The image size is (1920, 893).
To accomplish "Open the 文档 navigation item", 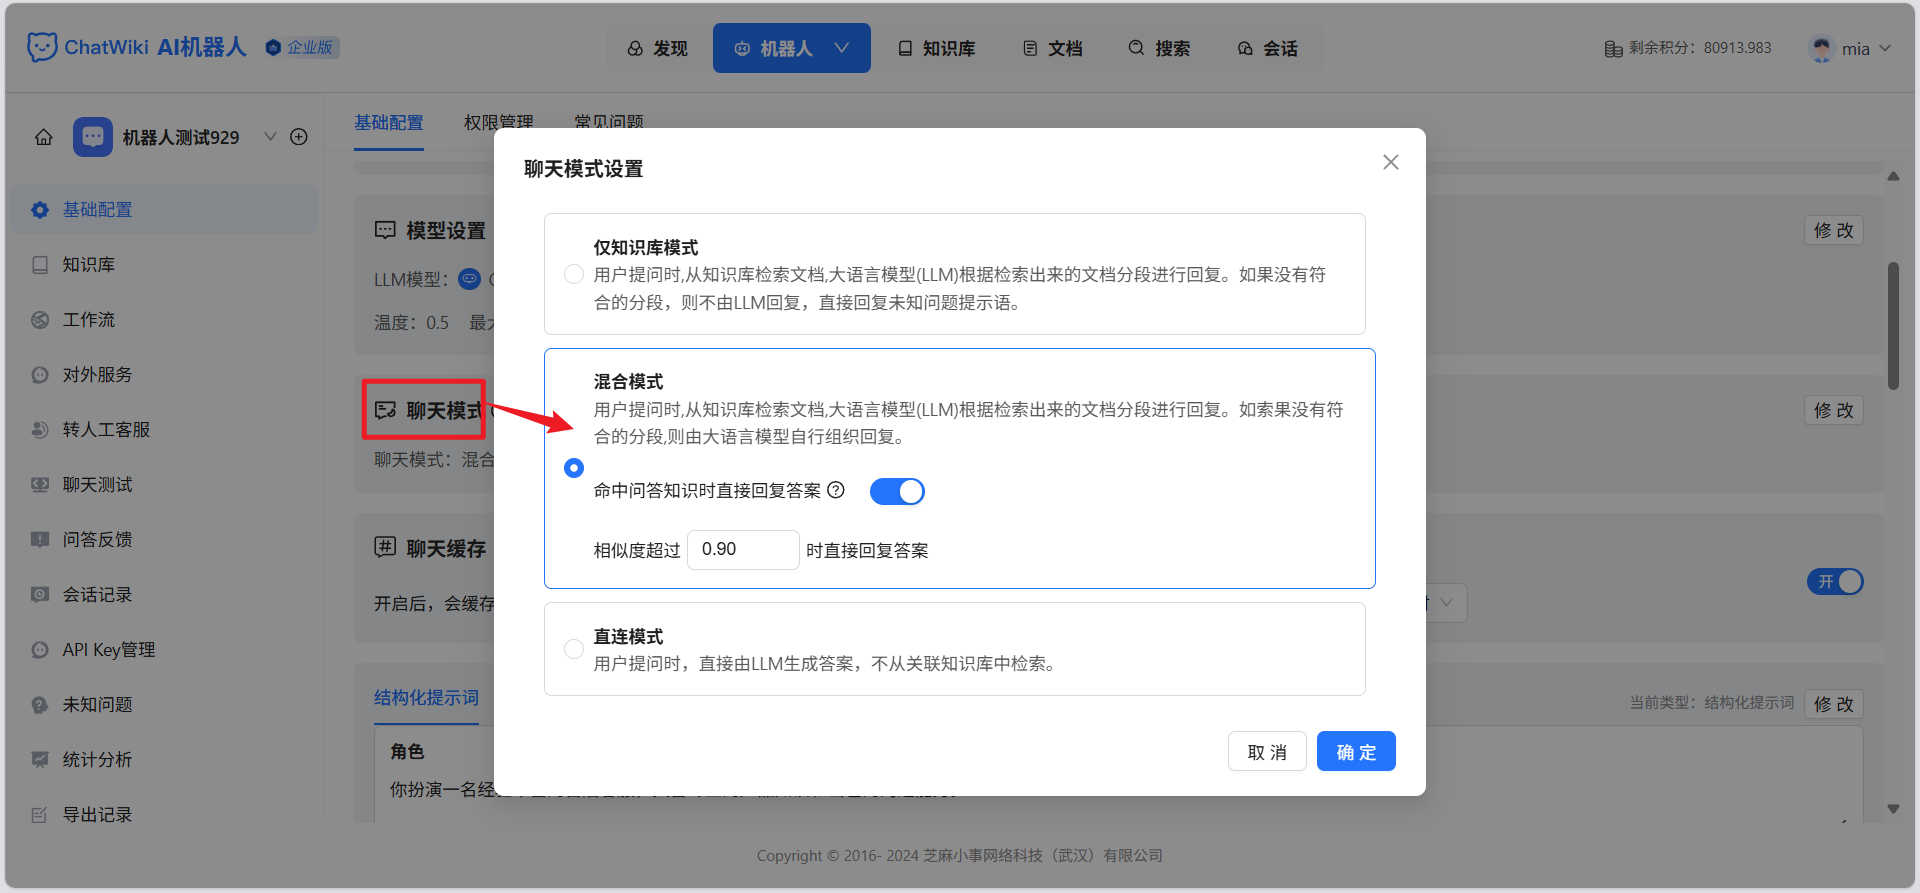I will pos(1052,48).
